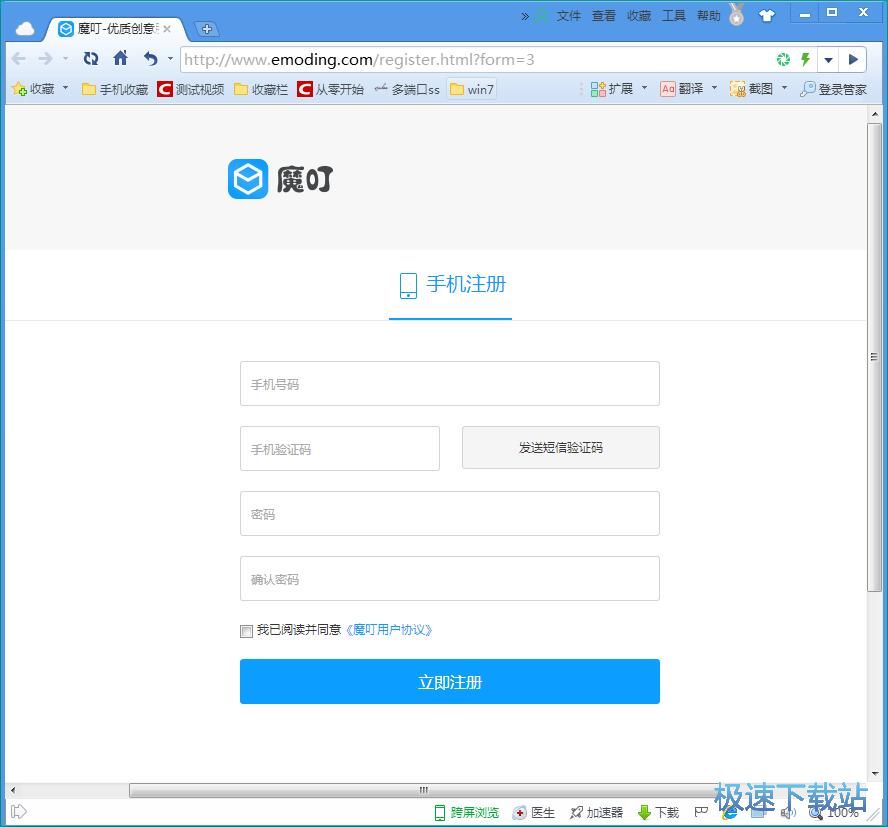The width and height of the screenshot is (888, 827).
Task: Open the 工具 menu
Action: (x=672, y=15)
